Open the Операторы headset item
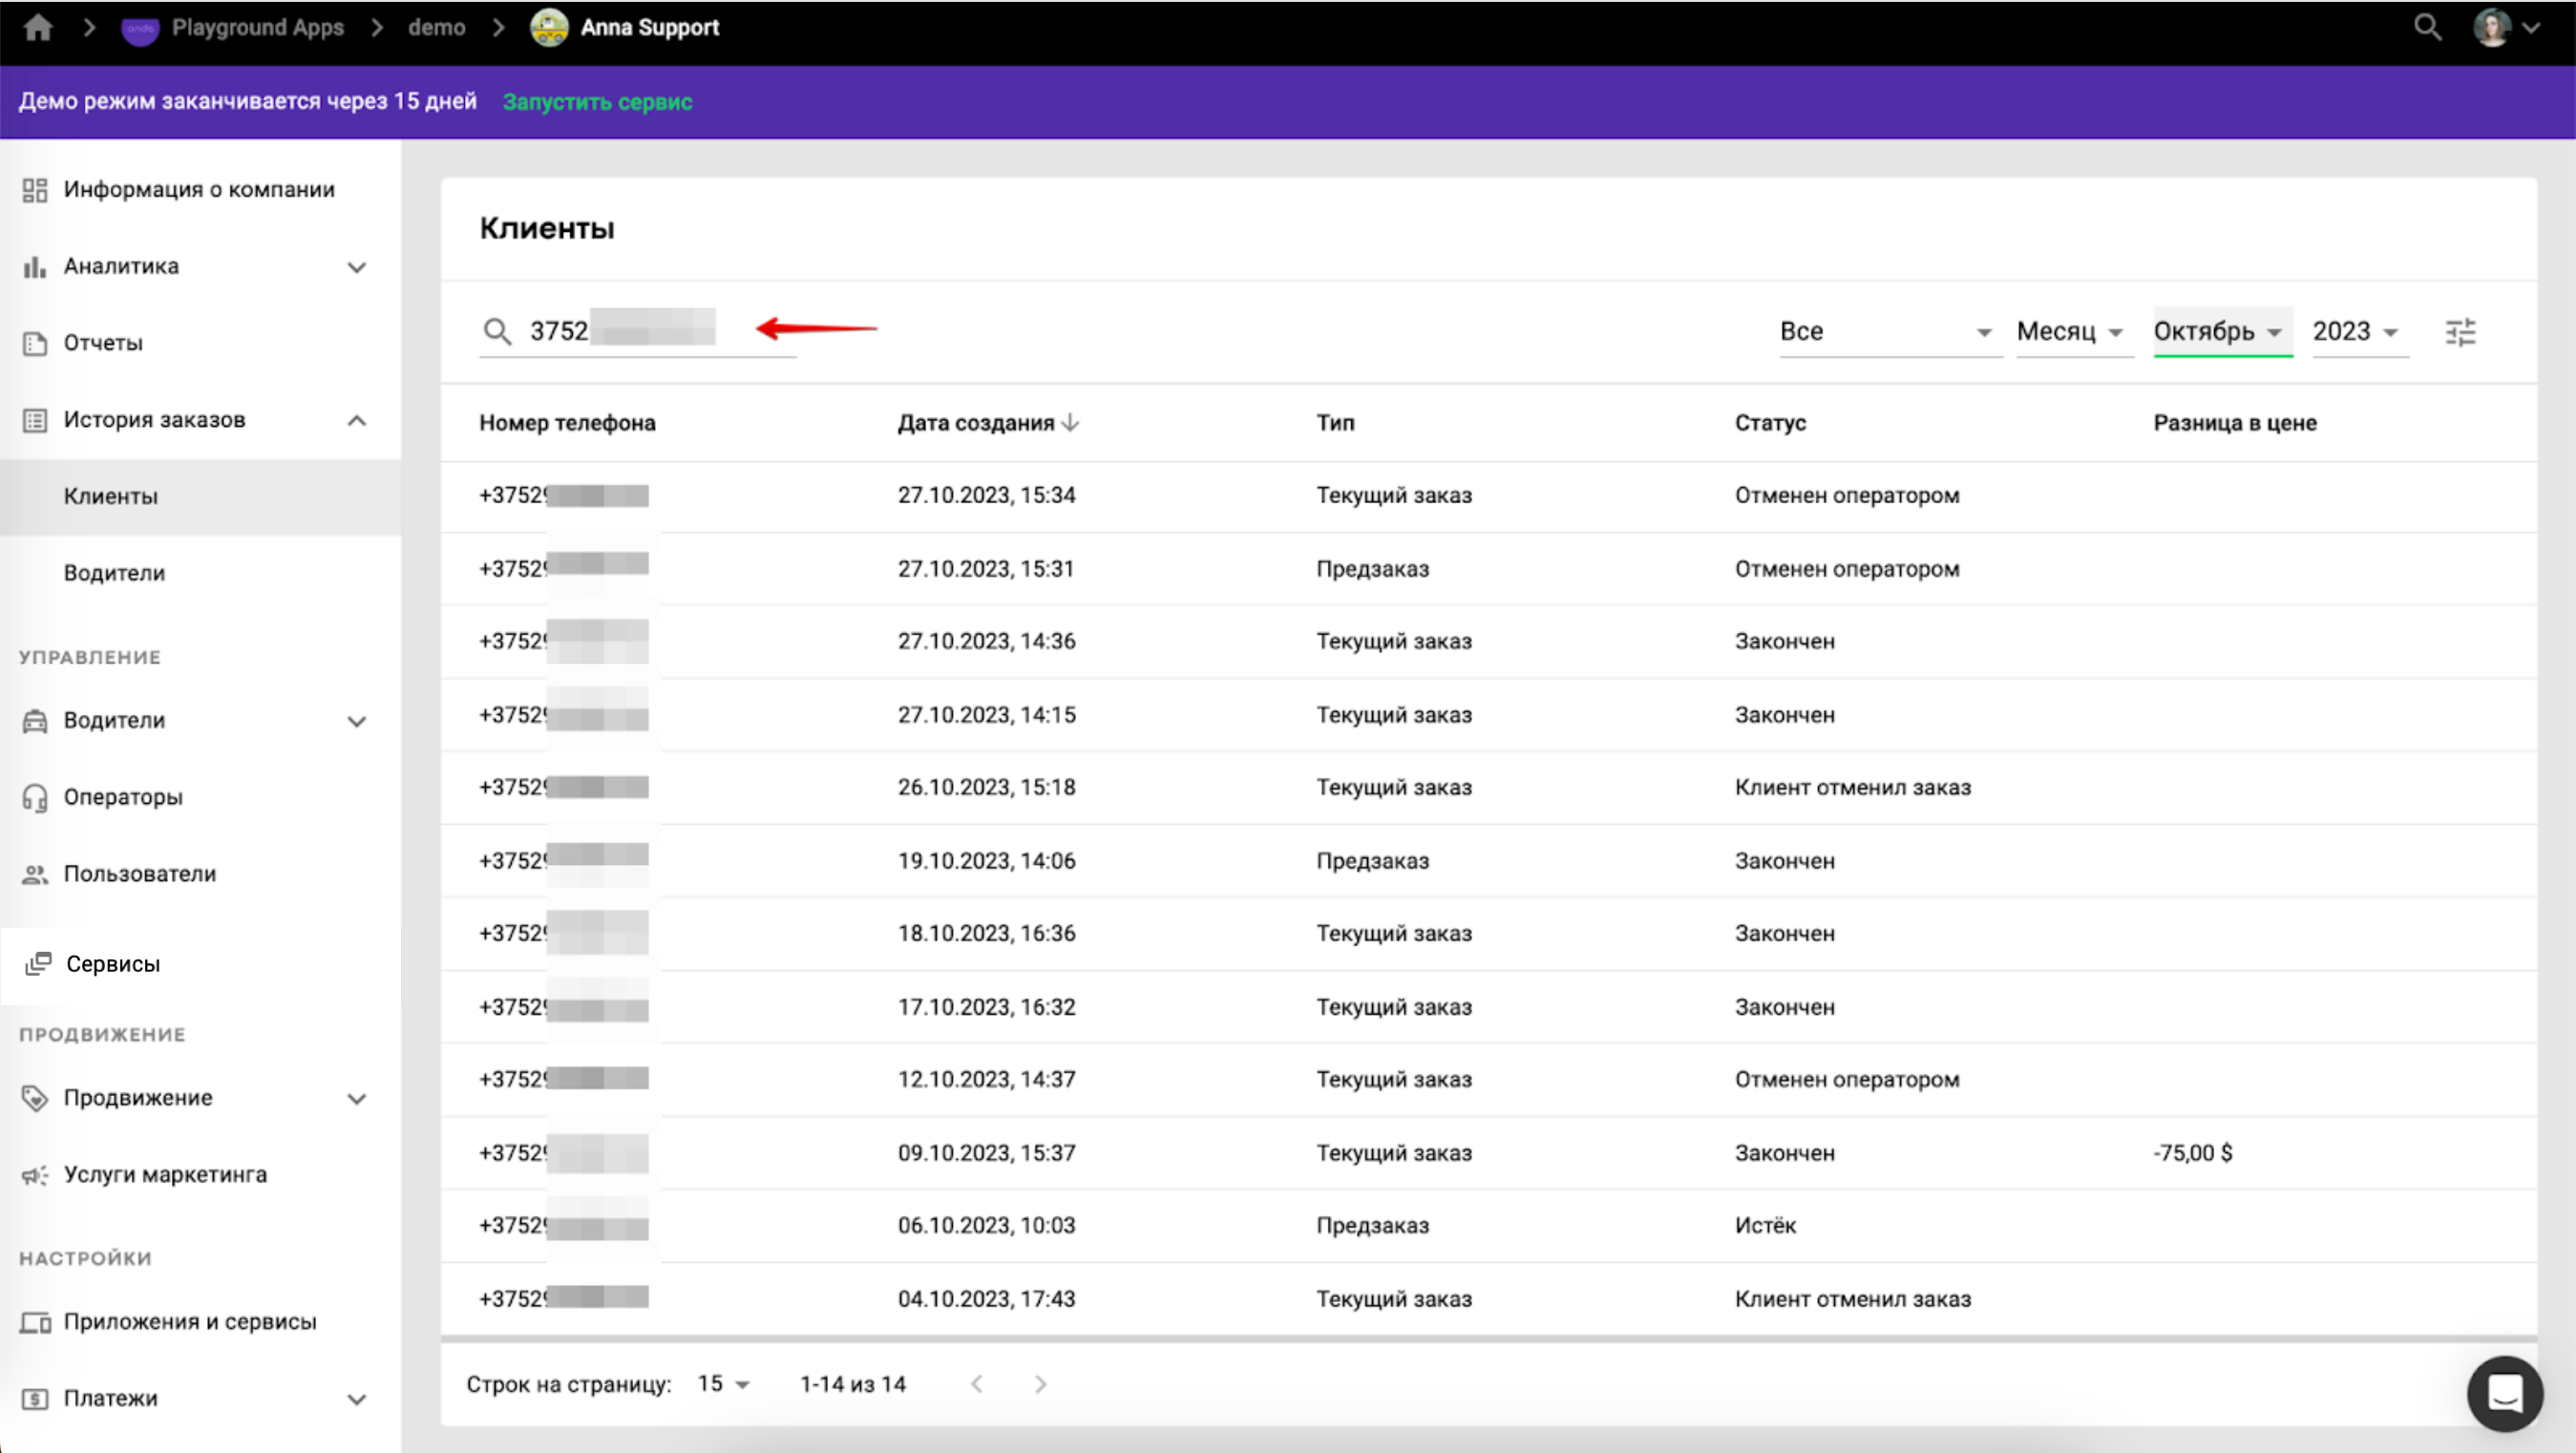 click(x=122, y=797)
